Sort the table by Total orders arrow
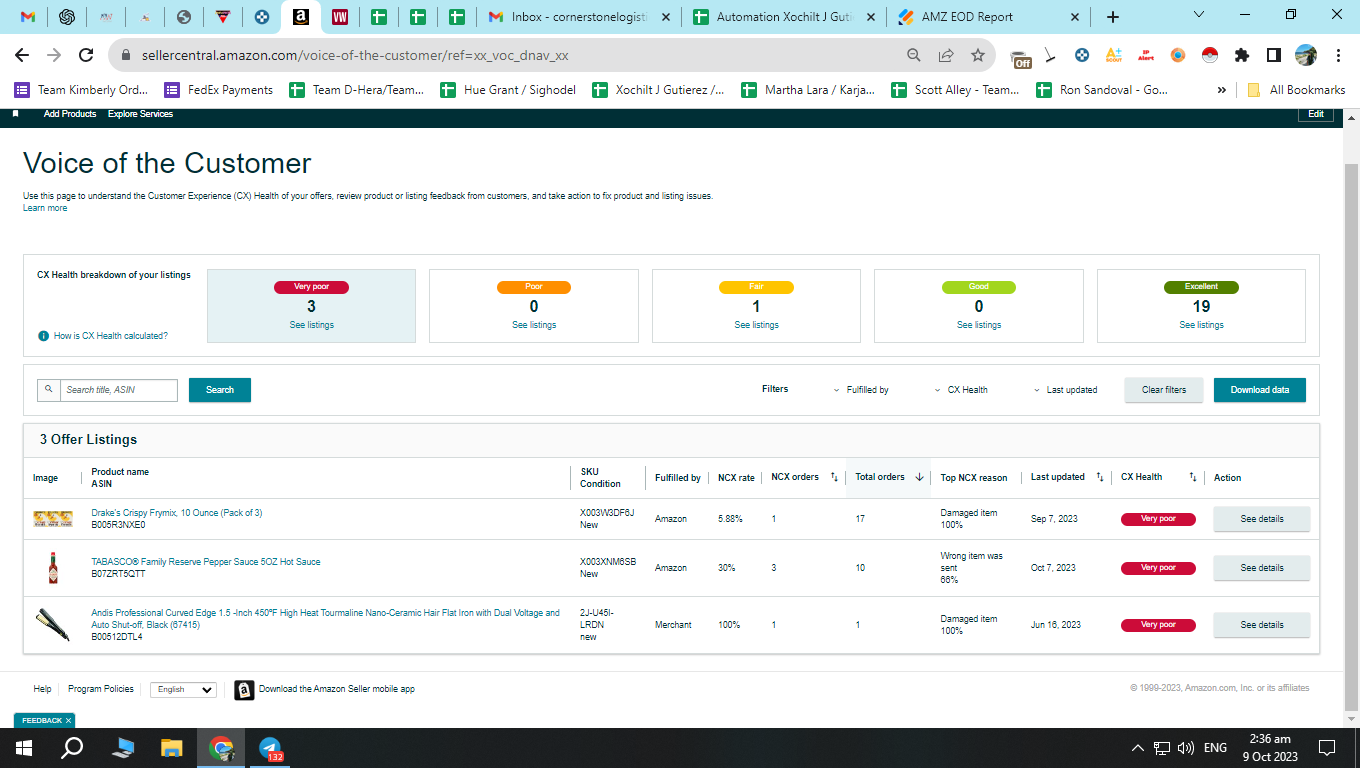The image size is (1360, 768). click(919, 477)
